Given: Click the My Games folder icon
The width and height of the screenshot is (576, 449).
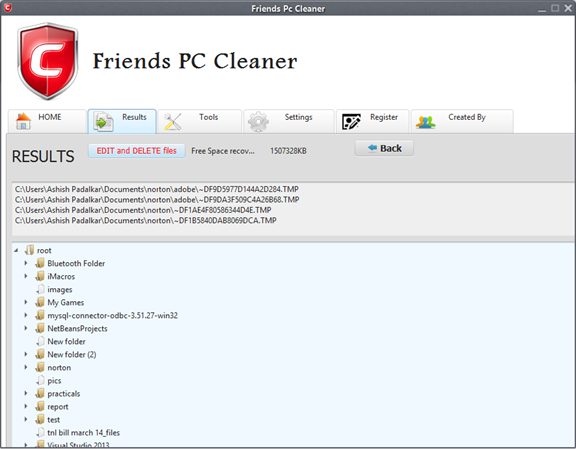Looking at the screenshot, I should (x=40, y=302).
